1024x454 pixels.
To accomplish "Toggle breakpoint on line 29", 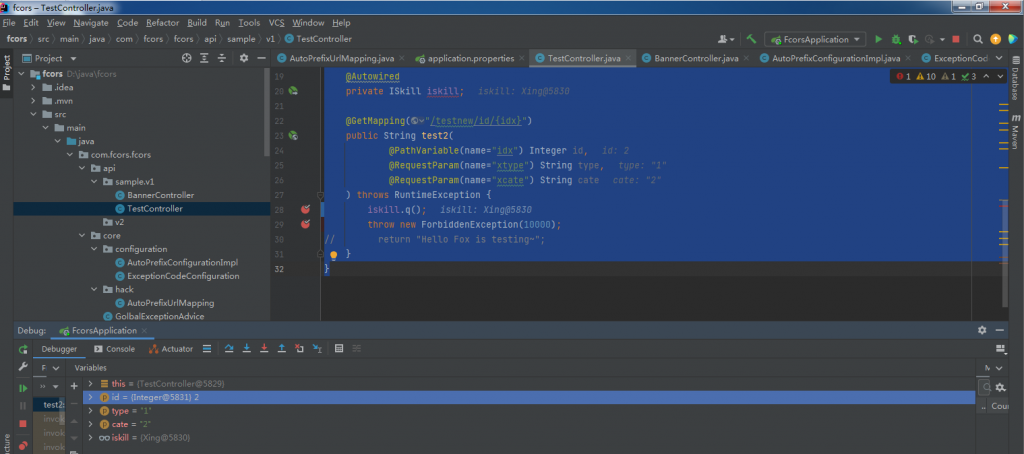I will (x=305, y=224).
